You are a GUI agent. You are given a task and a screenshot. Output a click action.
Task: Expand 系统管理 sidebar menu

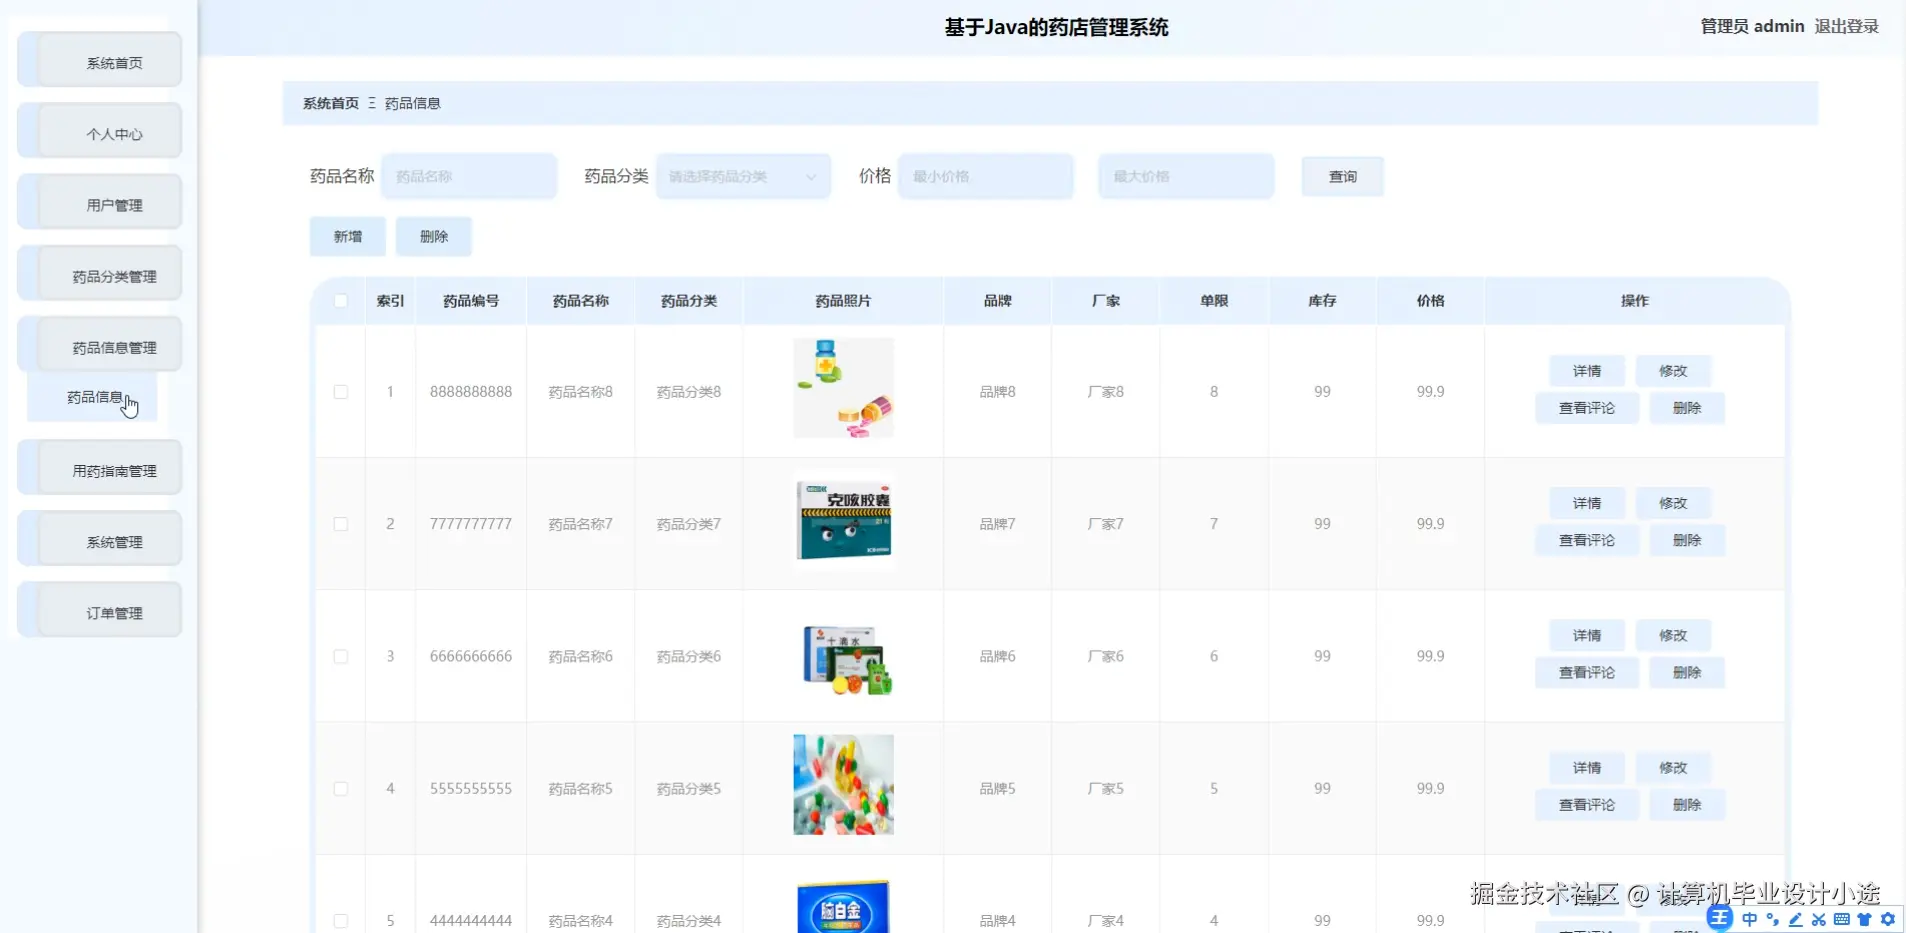coord(100,539)
